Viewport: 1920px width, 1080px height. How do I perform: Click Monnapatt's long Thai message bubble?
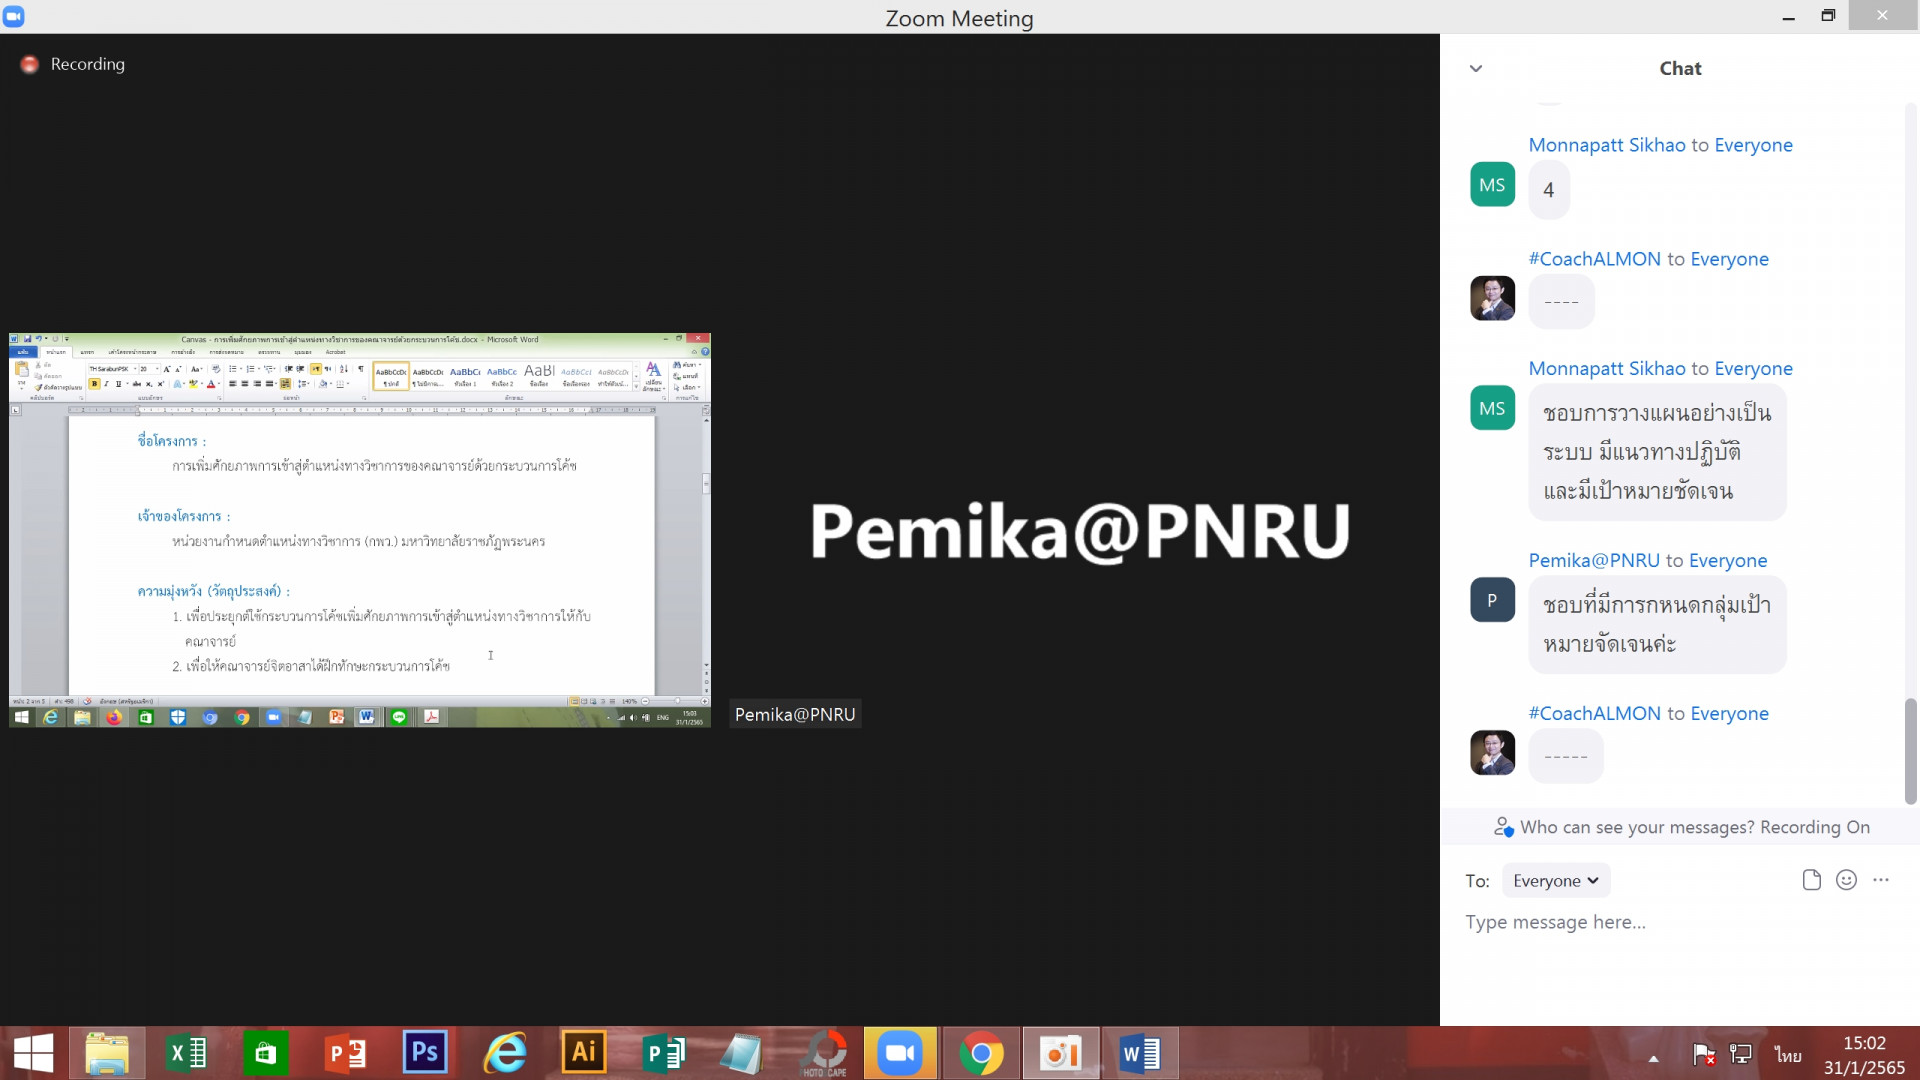click(x=1657, y=452)
